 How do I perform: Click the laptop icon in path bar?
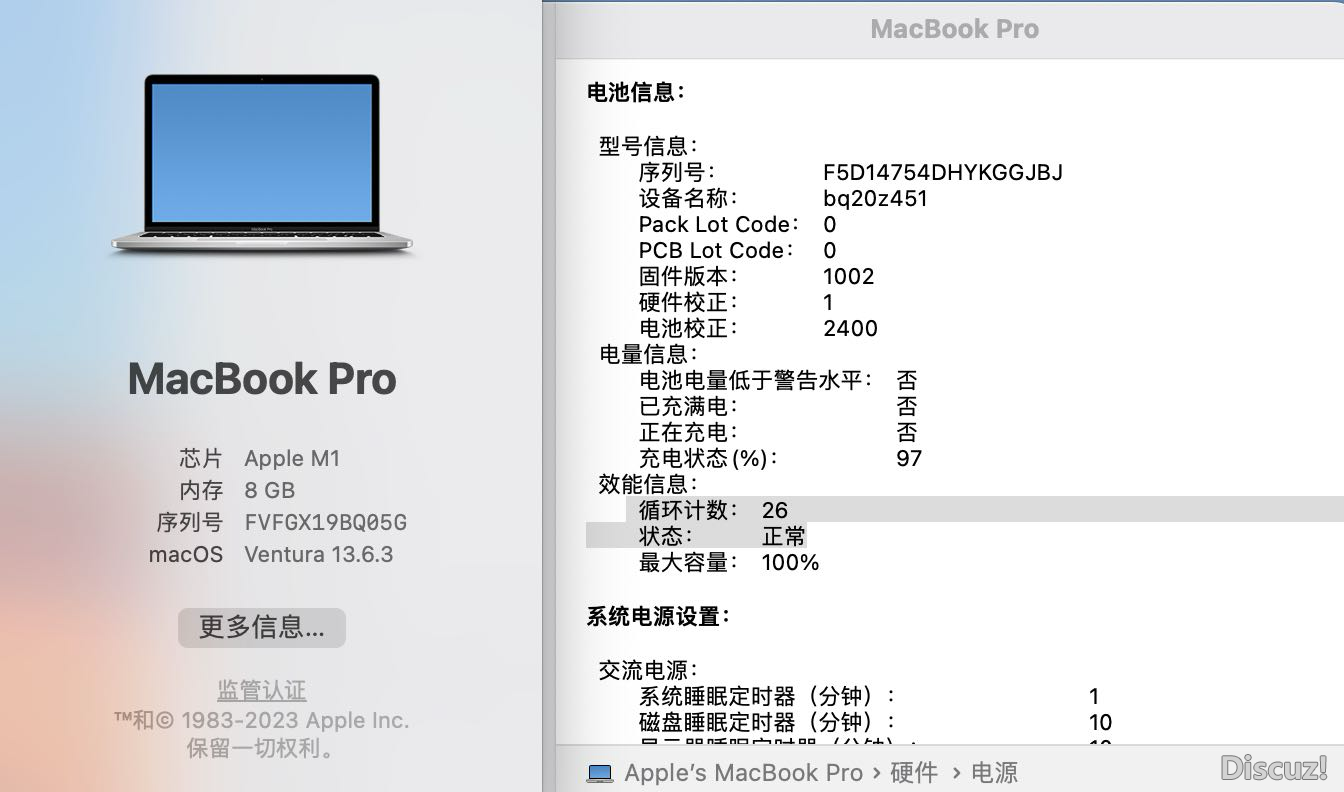pos(600,773)
